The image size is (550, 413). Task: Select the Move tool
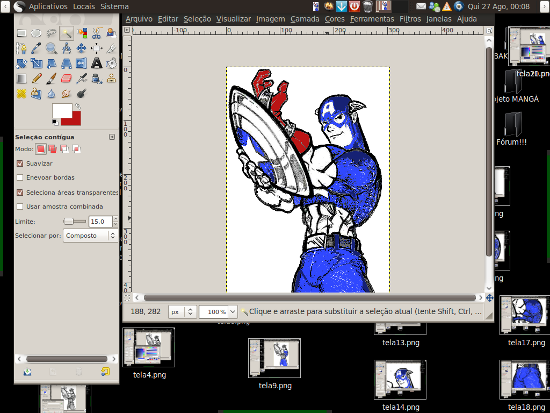[82, 48]
